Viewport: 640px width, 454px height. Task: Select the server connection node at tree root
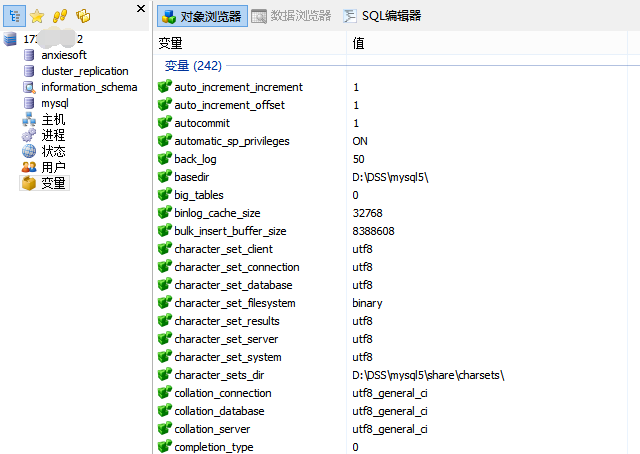[55, 39]
